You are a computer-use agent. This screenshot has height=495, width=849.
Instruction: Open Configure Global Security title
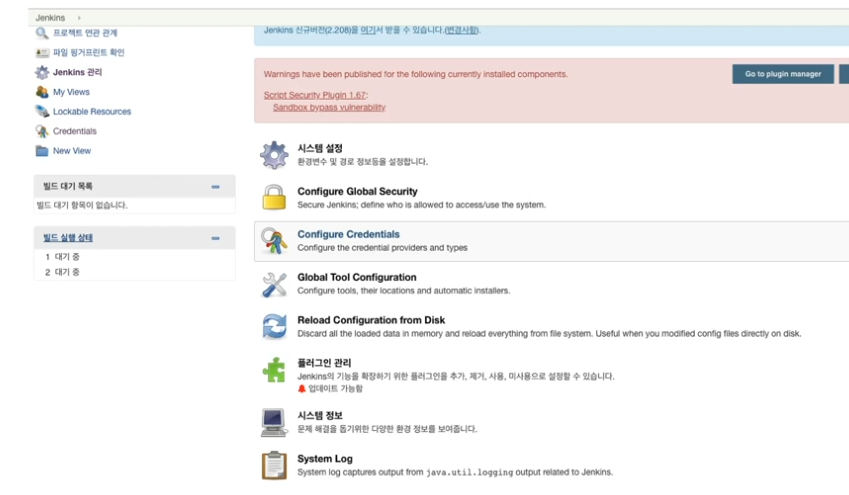357,191
